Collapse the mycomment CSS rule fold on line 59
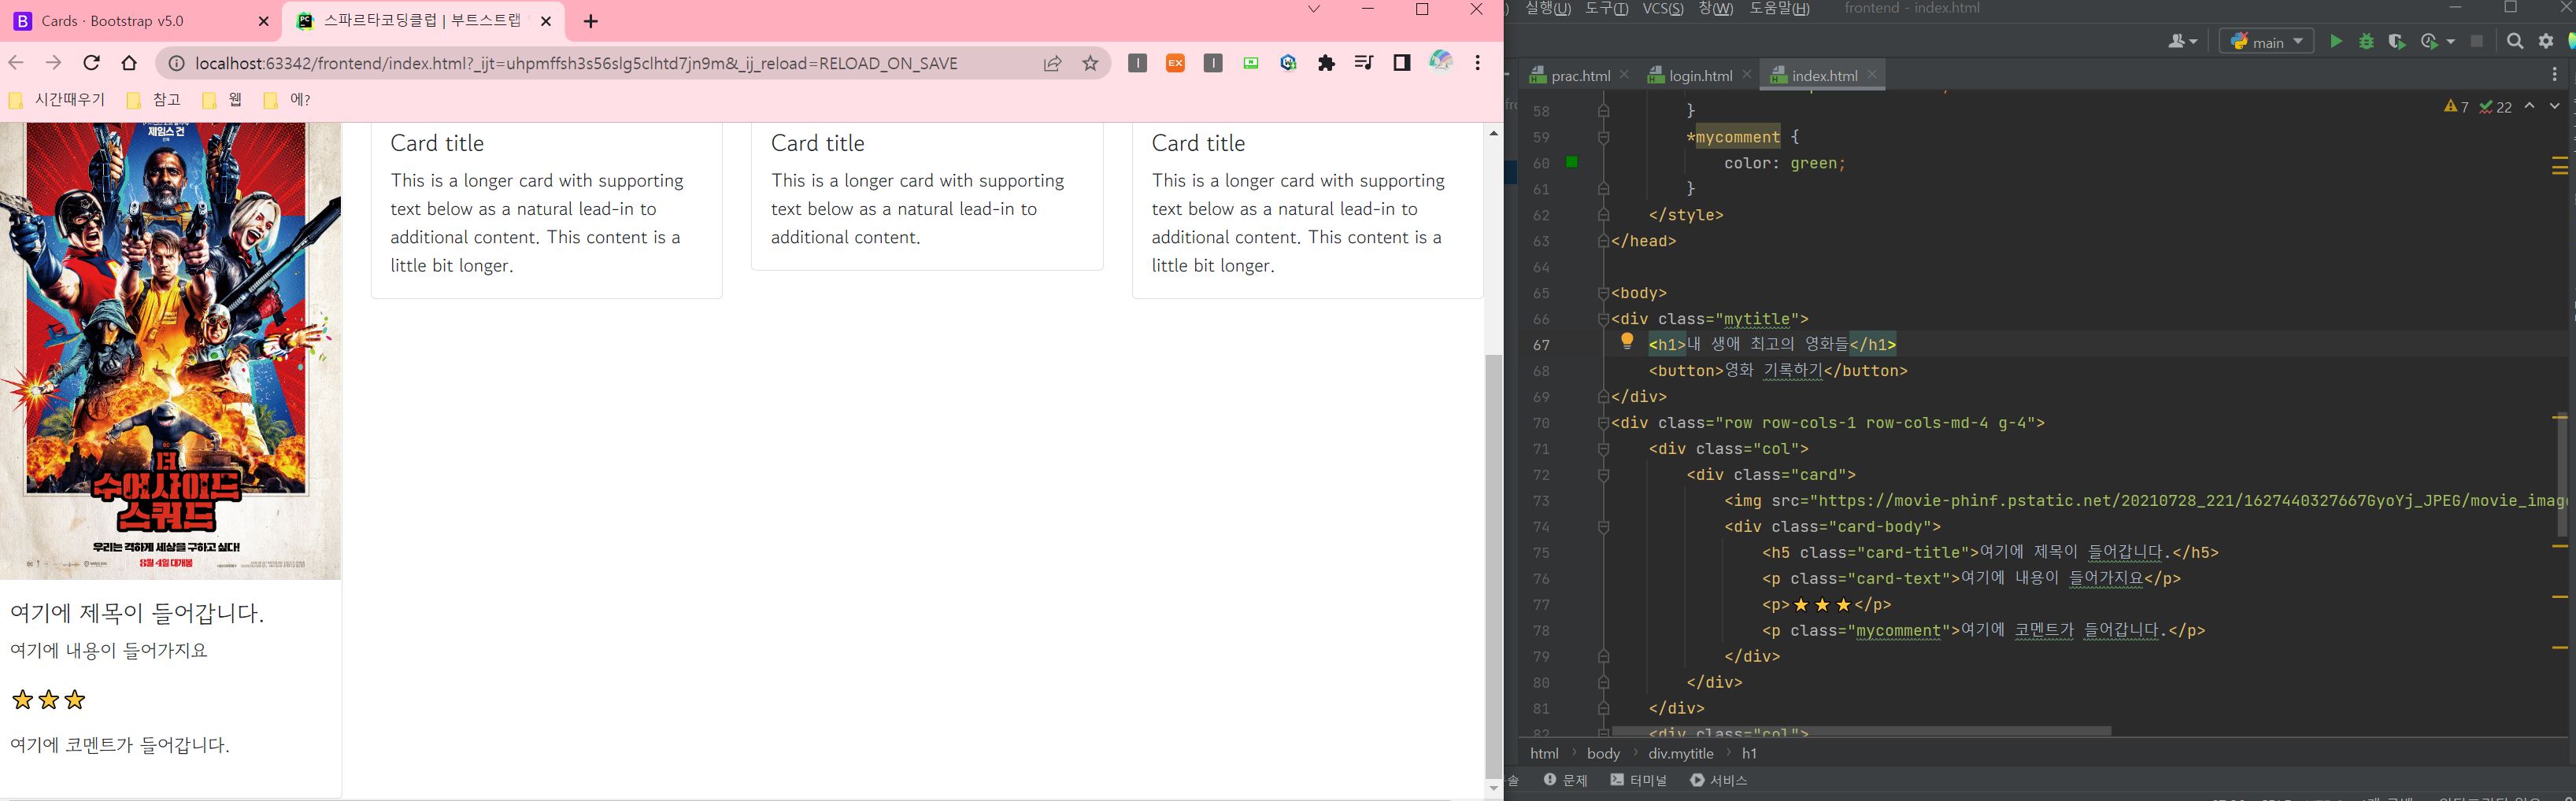The width and height of the screenshot is (2576, 801). coord(1604,137)
